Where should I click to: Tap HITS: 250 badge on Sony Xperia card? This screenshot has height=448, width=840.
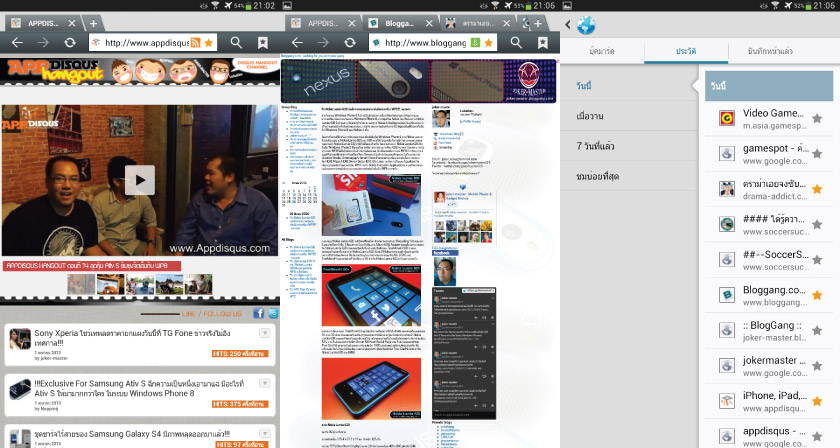click(239, 354)
